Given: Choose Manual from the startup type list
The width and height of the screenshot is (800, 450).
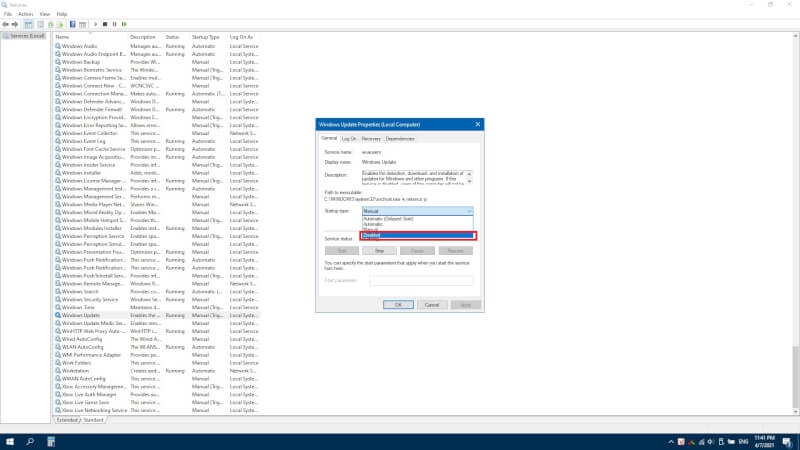Looking at the screenshot, I should click(x=417, y=230).
